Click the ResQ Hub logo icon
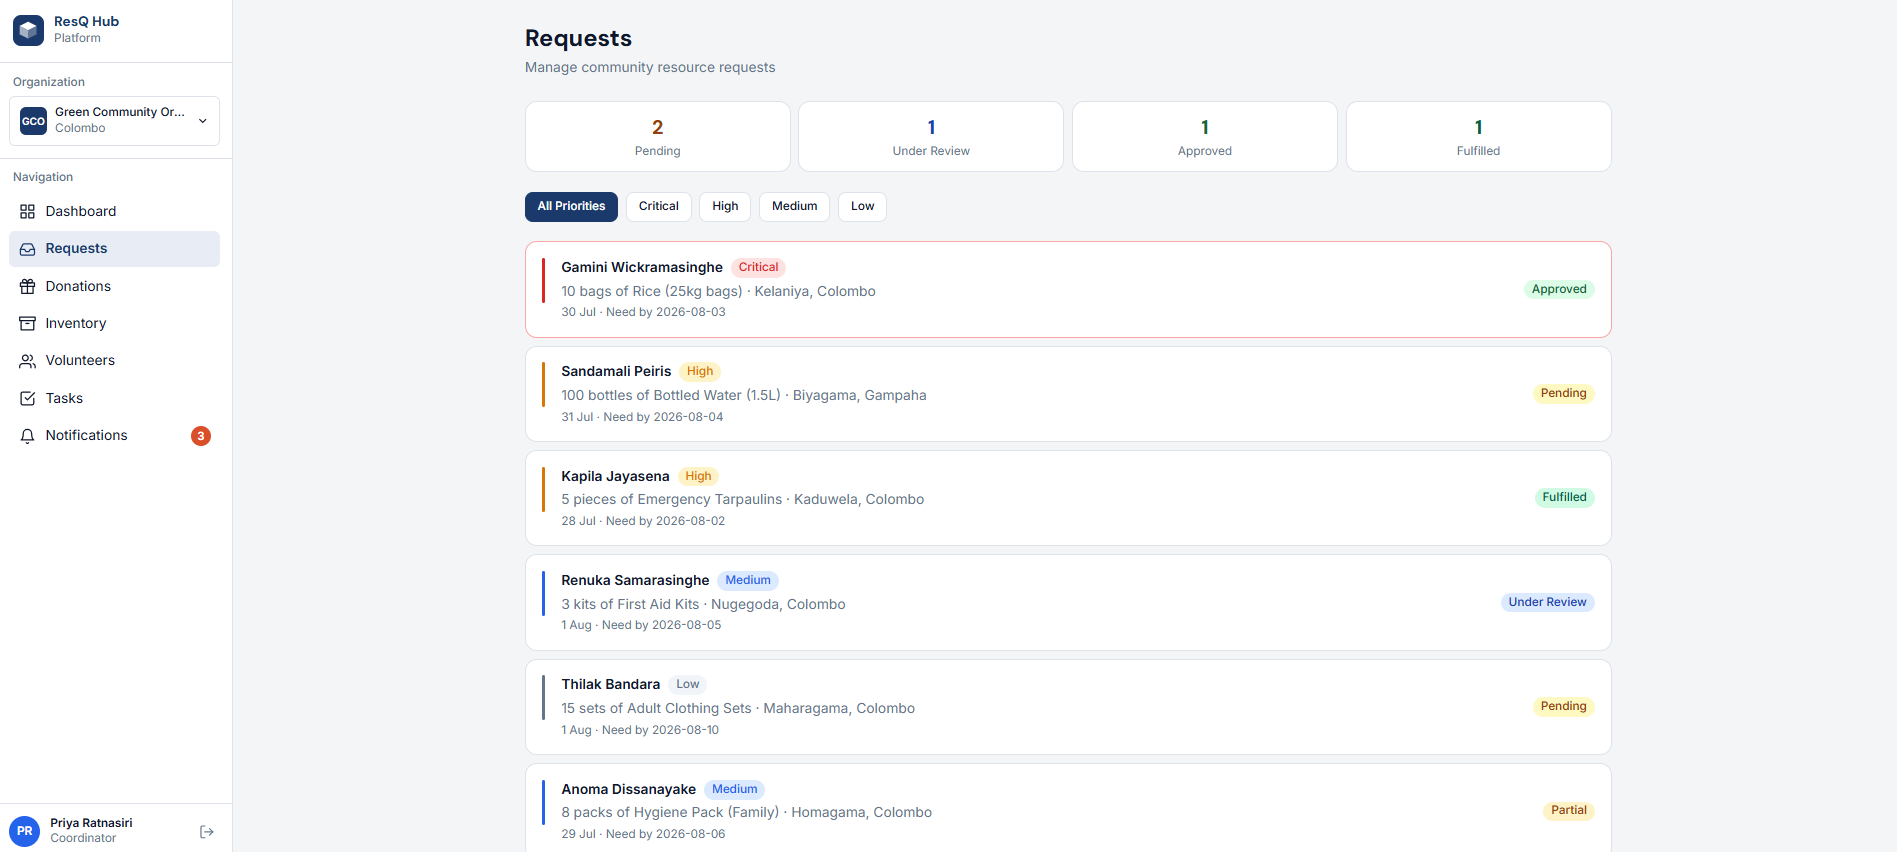 pyautogui.click(x=28, y=30)
